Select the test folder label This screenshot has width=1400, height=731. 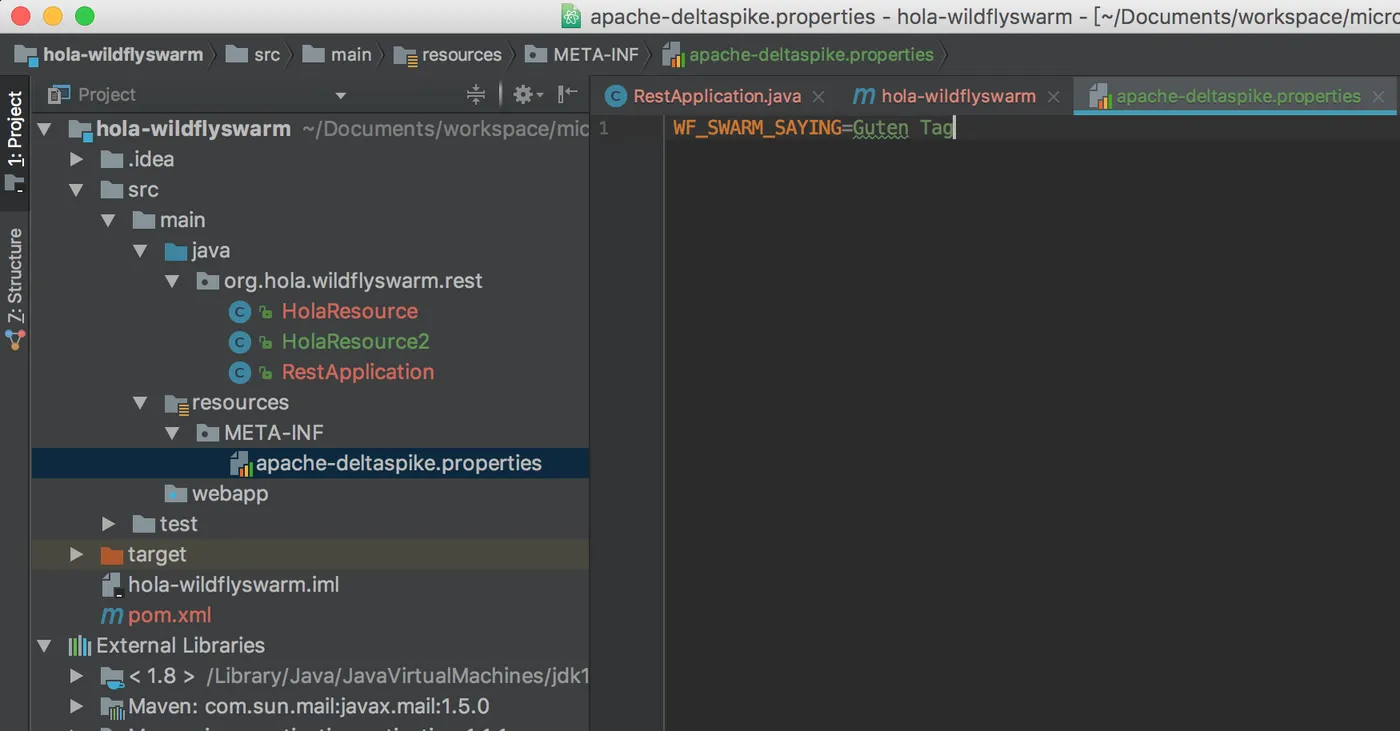pos(179,524)
